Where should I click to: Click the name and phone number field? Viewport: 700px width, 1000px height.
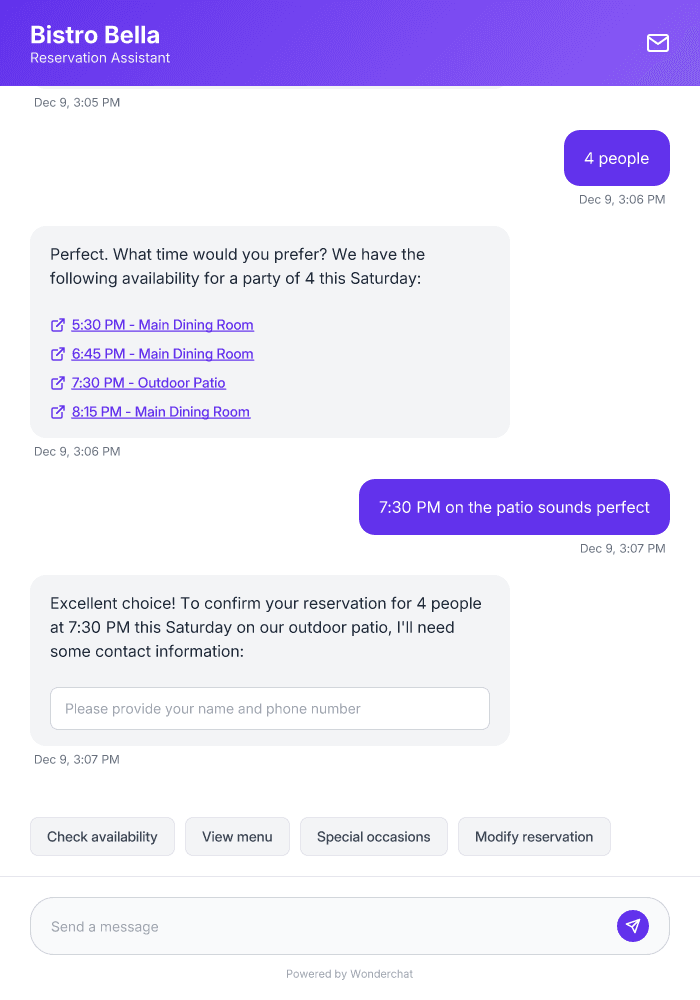click(x=270, y=708)
